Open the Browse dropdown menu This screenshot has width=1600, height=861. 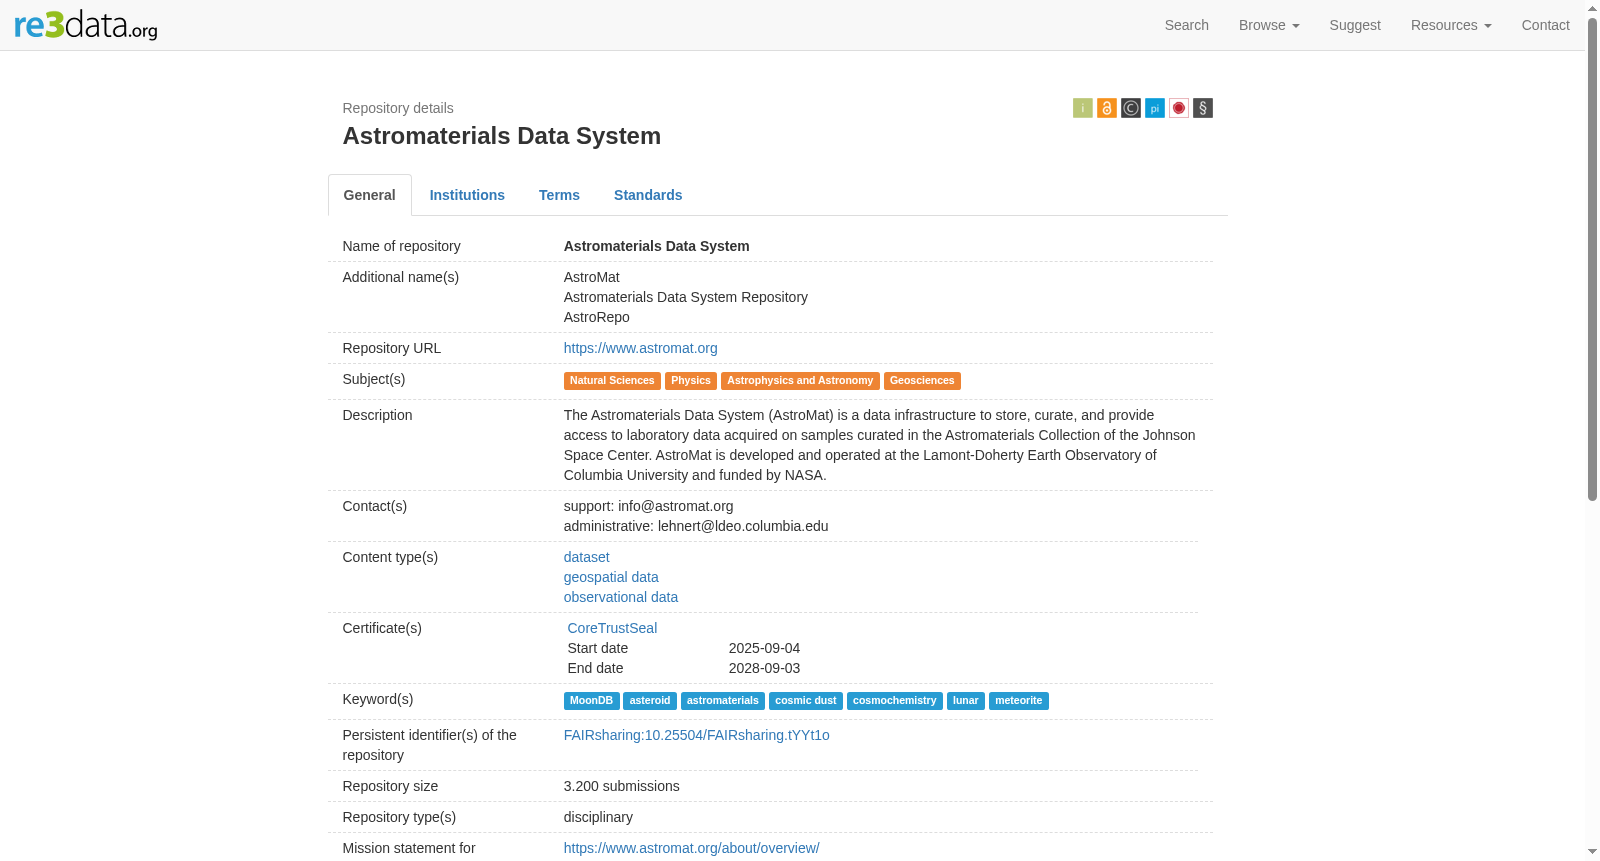pos(1269,25)
